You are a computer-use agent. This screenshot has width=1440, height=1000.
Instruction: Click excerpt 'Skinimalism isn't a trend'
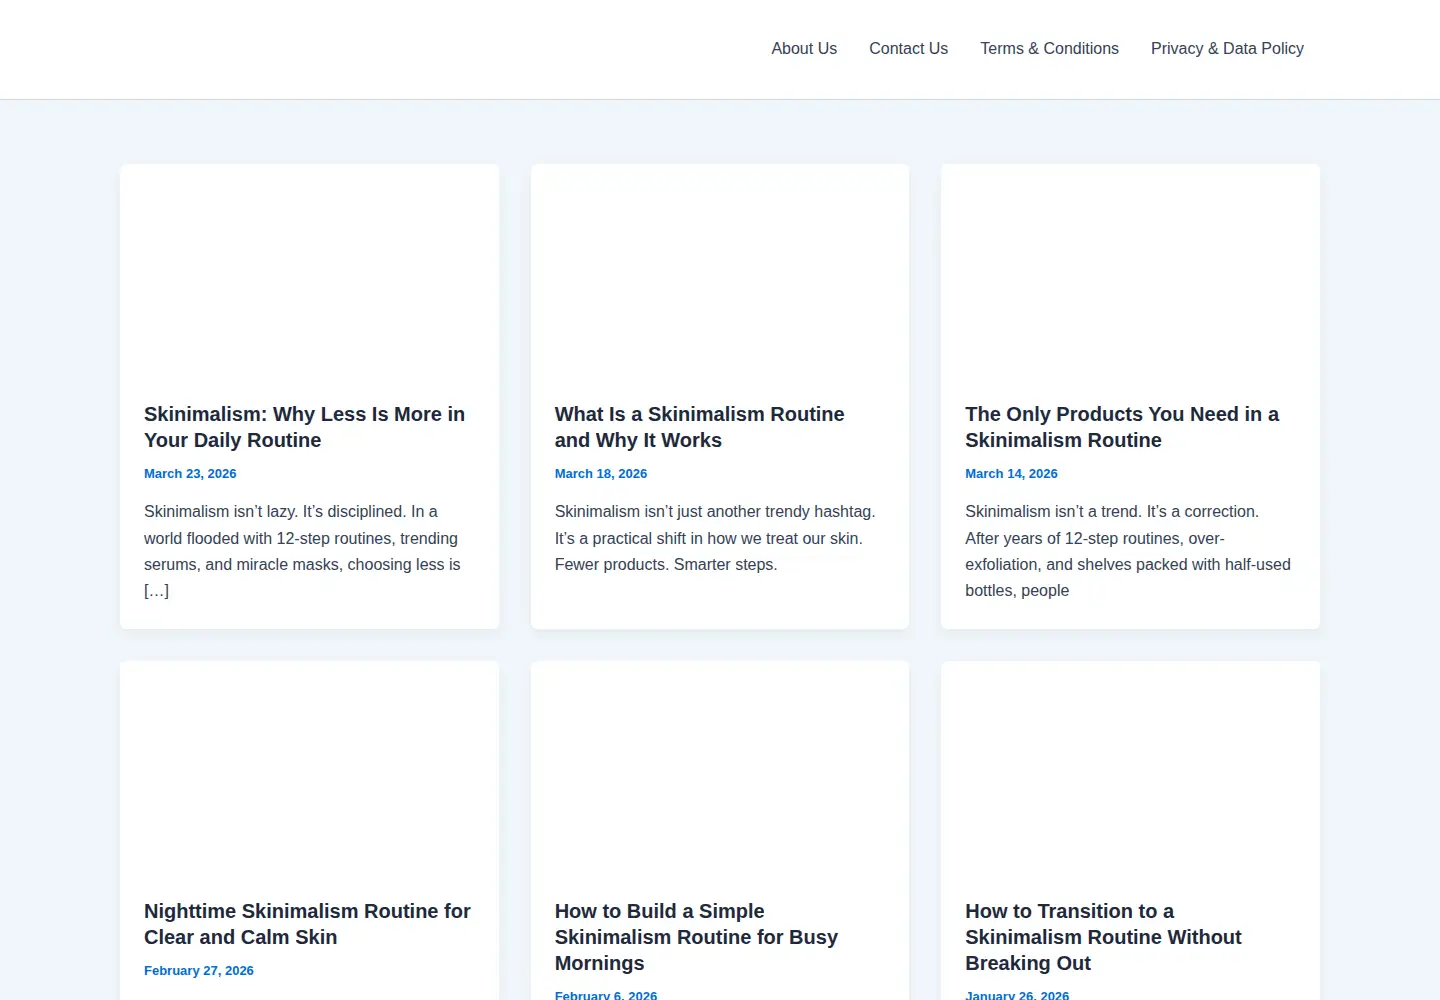pyautogui.click(x=1128, y=551)
